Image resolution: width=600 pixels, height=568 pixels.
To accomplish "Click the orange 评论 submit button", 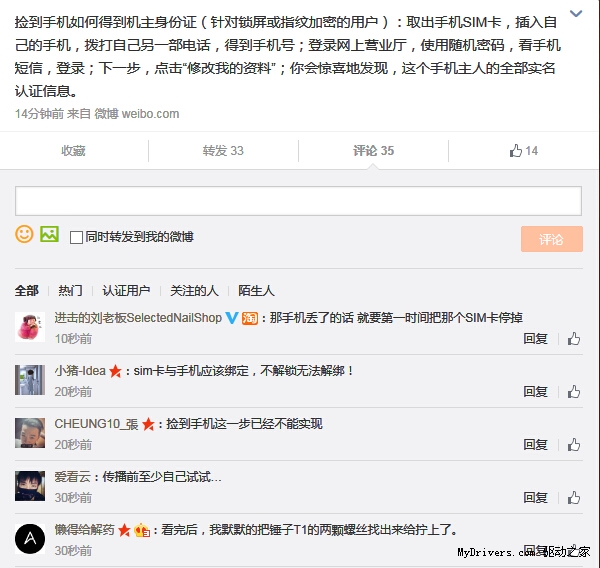I will pos(551,239).
